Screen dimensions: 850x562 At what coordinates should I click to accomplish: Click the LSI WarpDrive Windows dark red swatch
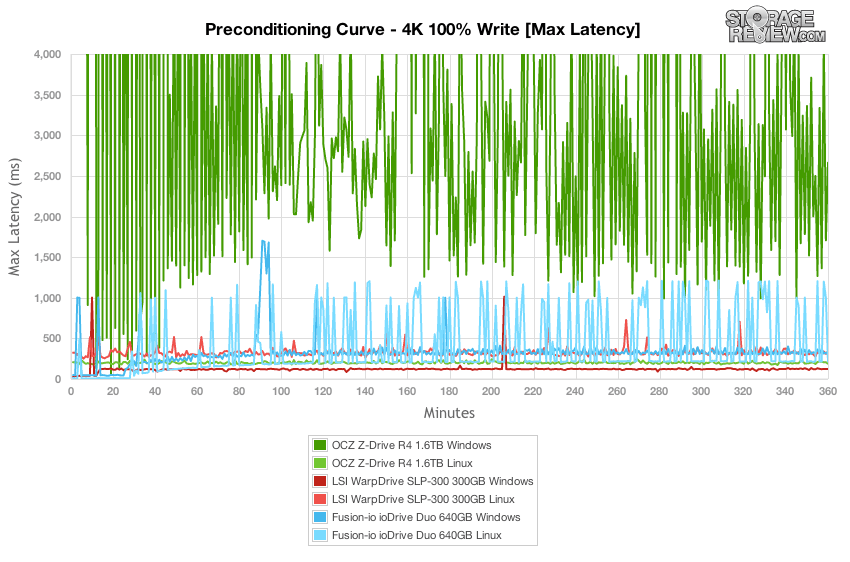pyautogui.click(x=320, y=481)
